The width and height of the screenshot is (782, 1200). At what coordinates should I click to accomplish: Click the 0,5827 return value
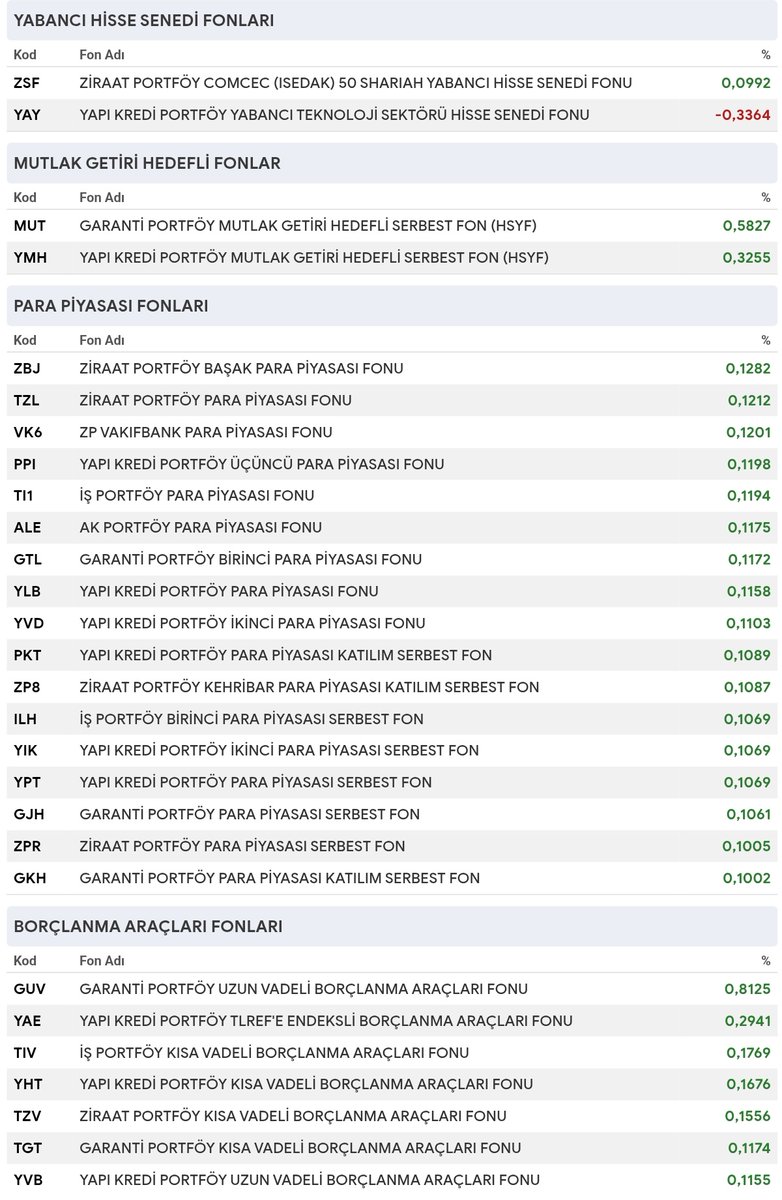[x=747, y=226]
